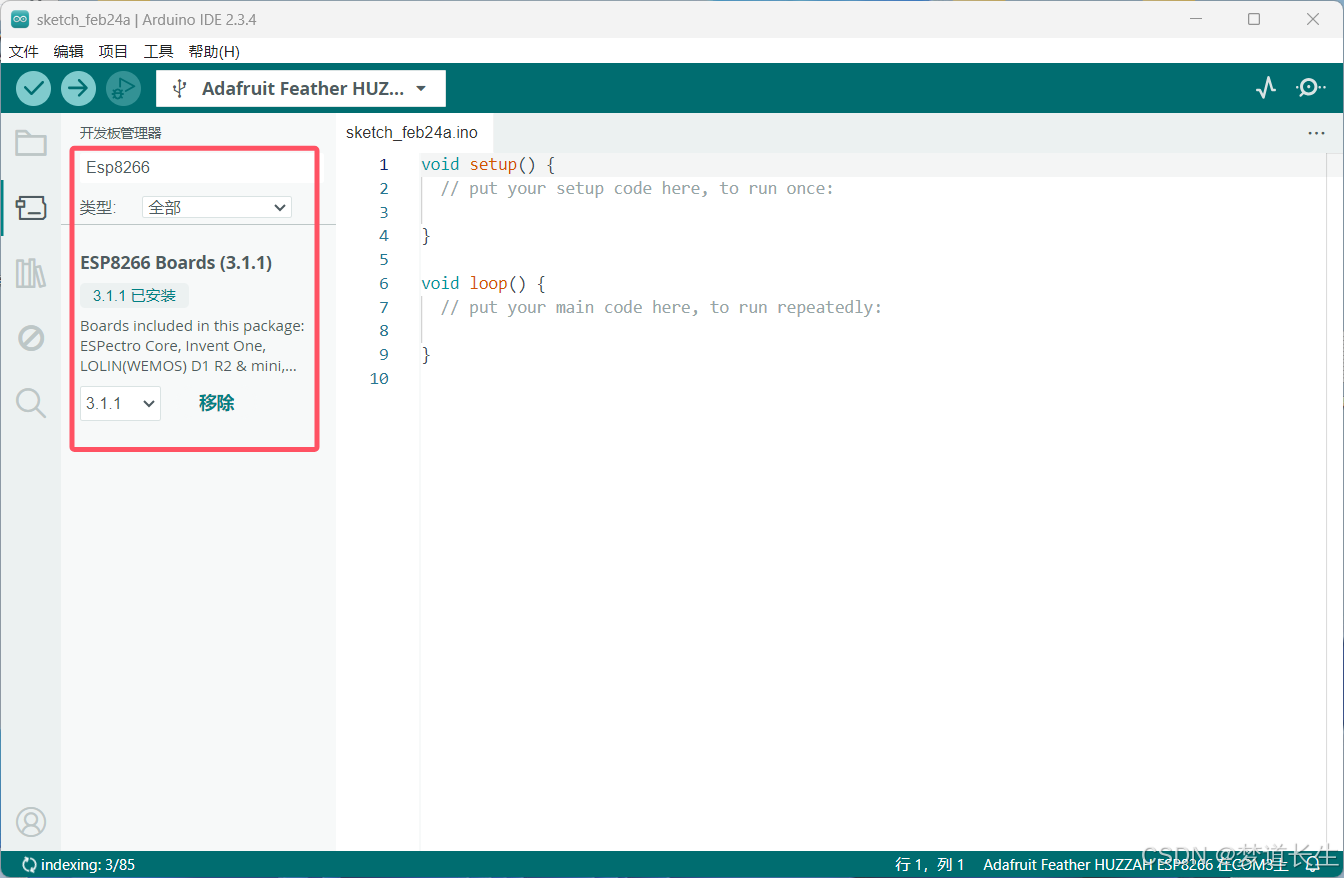
Task: Click the ESP8266 Boards (3.1.1) title
Action: [x=176, y=262]
